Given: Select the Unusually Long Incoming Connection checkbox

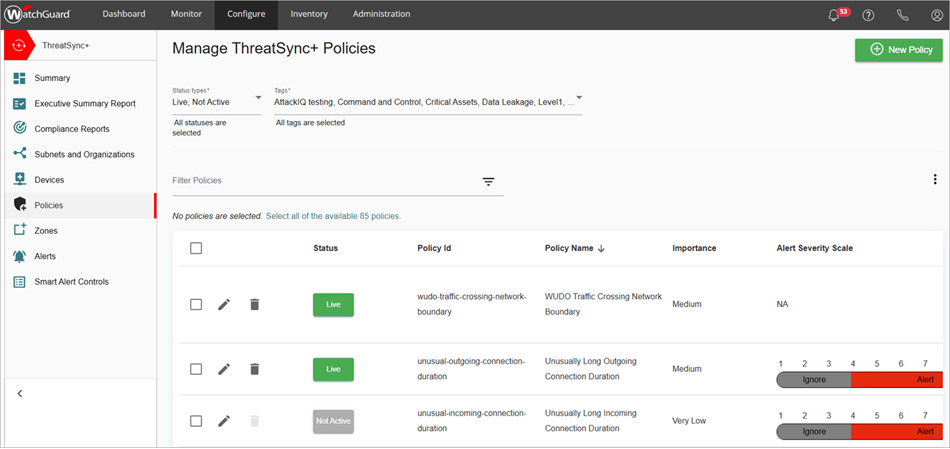Looking at the screenshot, I should 196,421.
